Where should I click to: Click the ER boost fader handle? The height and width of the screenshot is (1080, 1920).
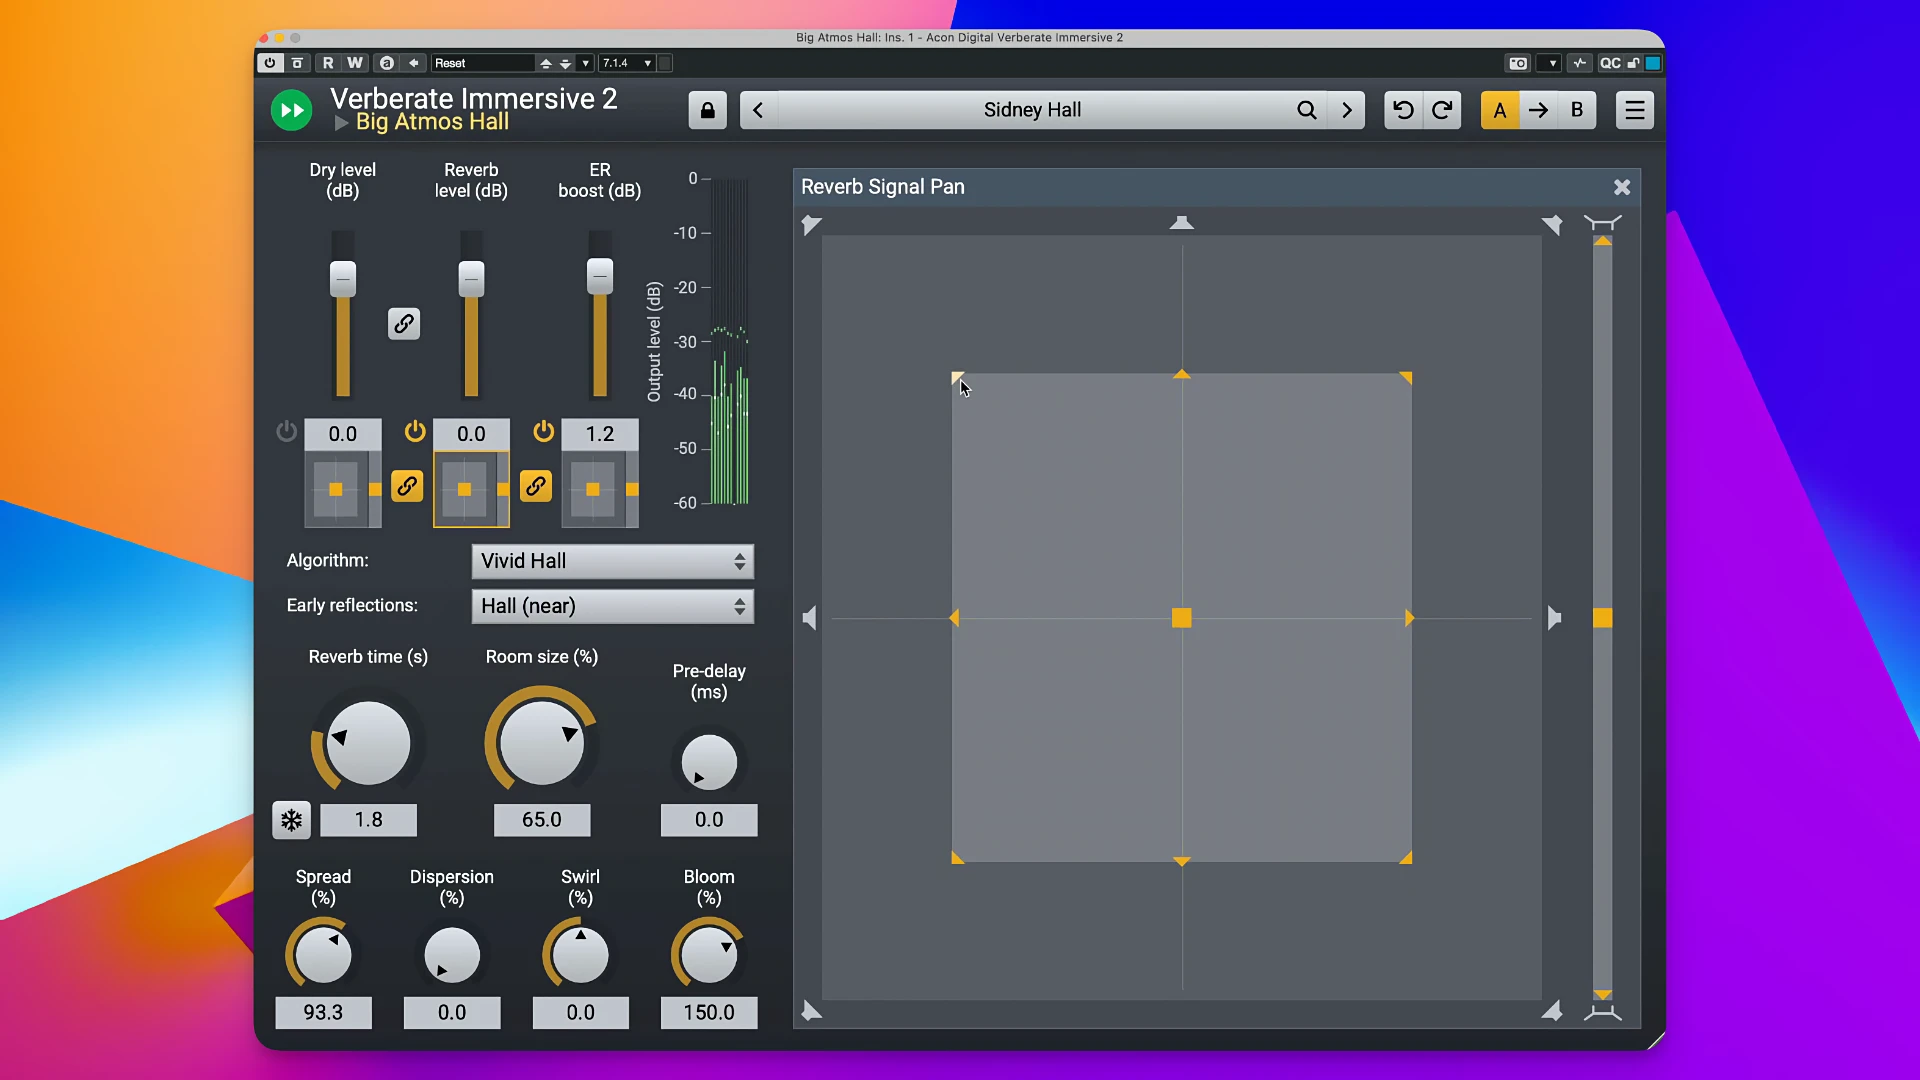click(600, 275)
